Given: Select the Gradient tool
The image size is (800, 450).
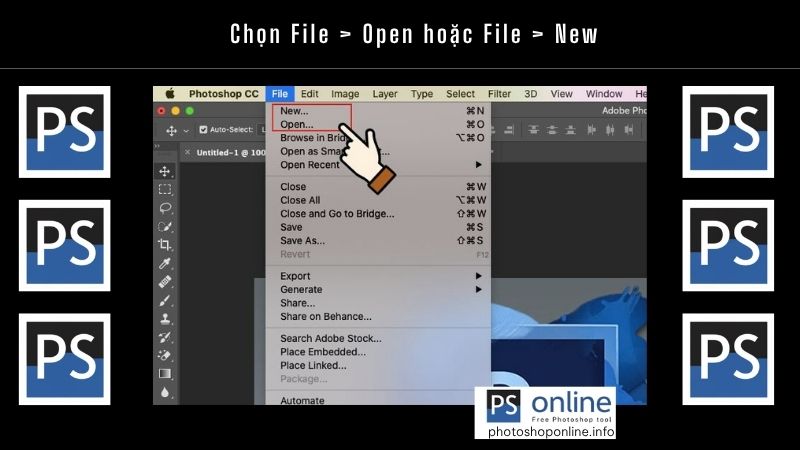Looking at the screenshot, I should tap(165, 373).
